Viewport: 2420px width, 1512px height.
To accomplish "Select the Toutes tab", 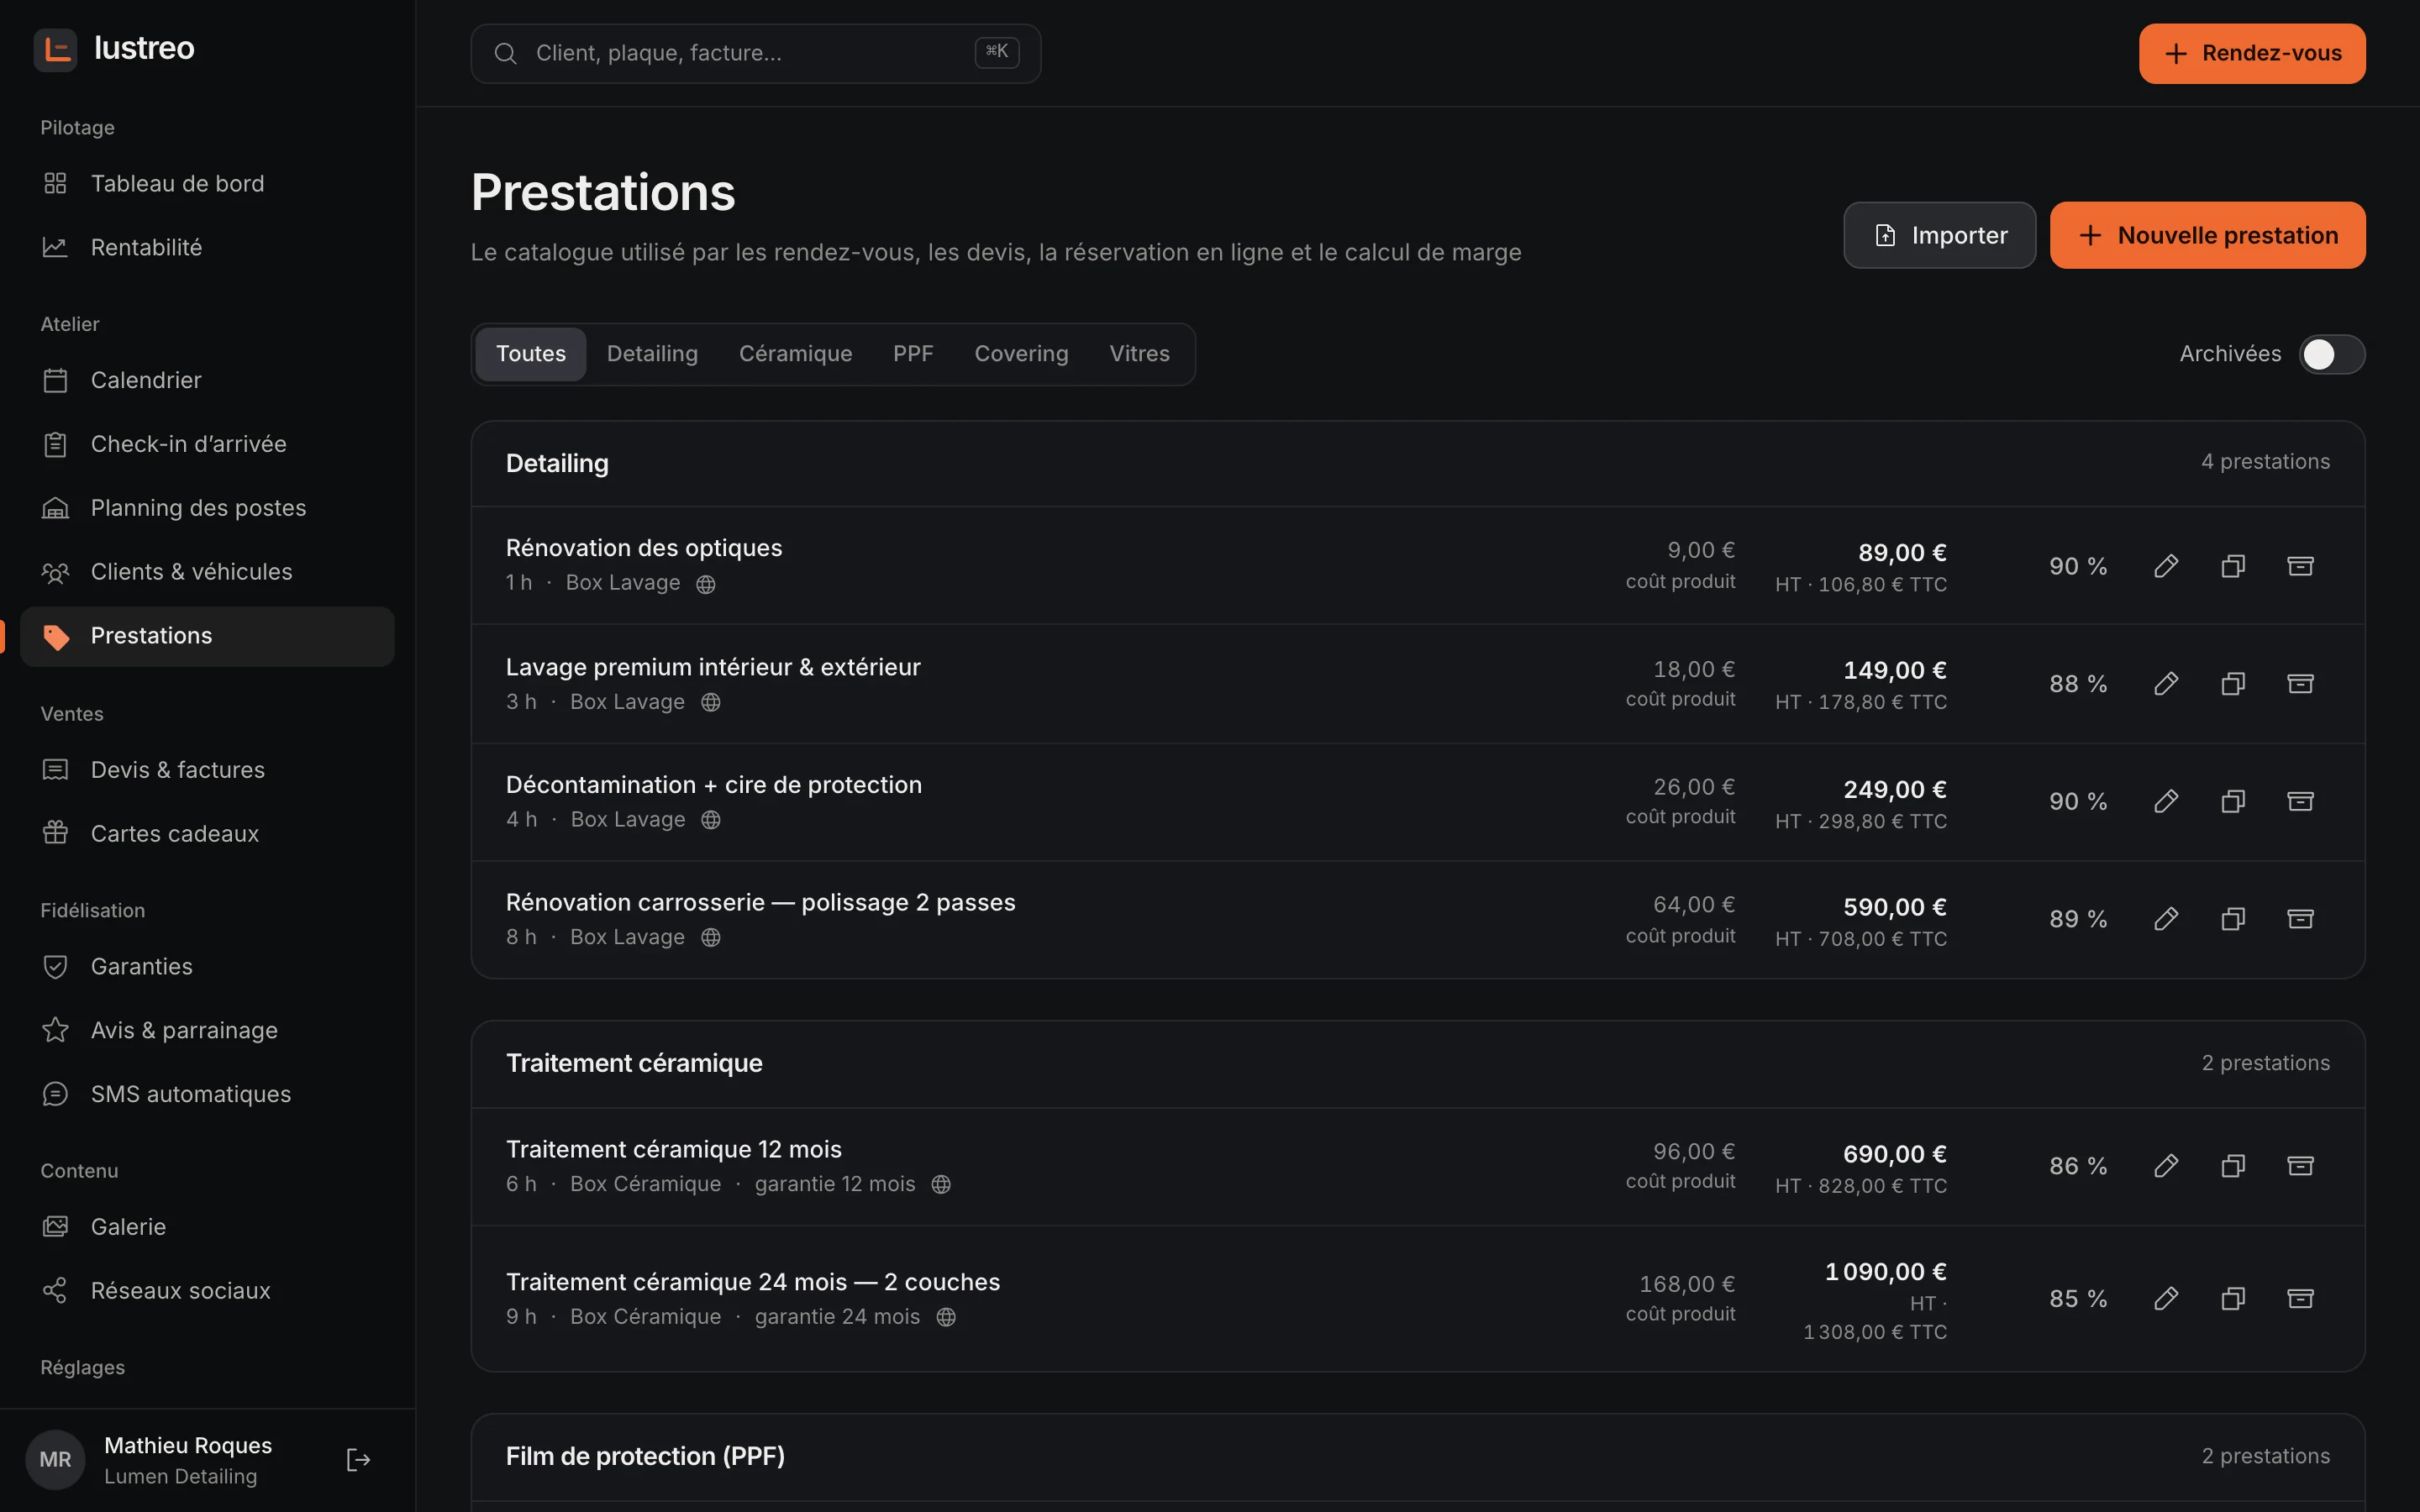I will tap(531, 354).
